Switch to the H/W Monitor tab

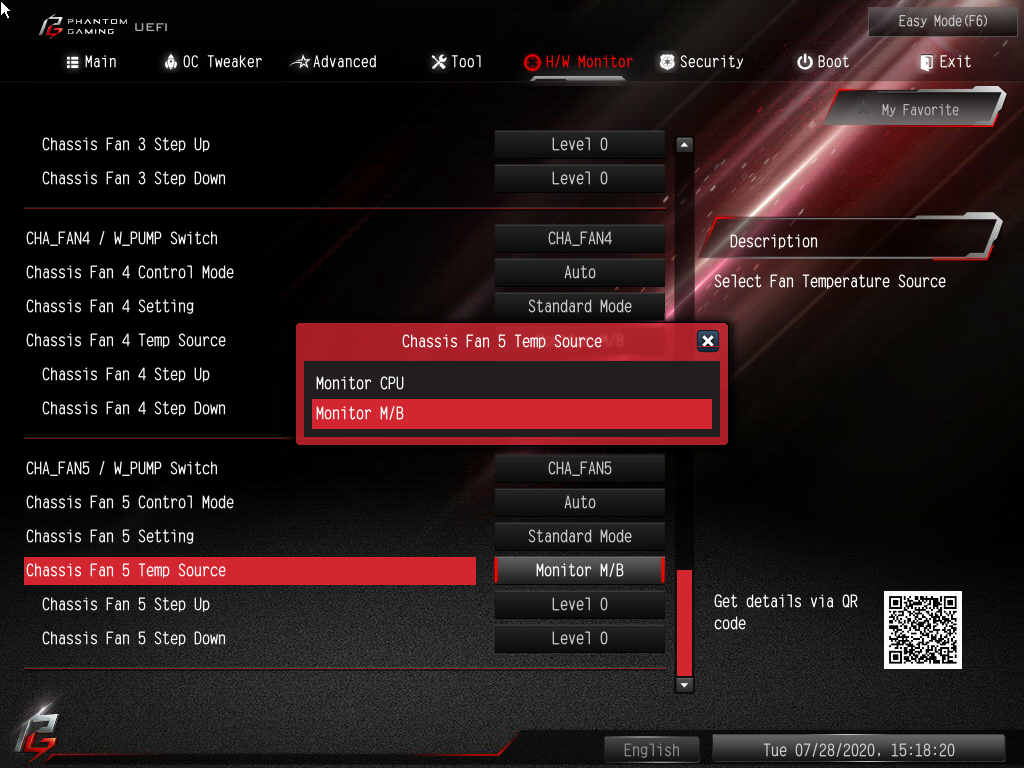point(578,62)
